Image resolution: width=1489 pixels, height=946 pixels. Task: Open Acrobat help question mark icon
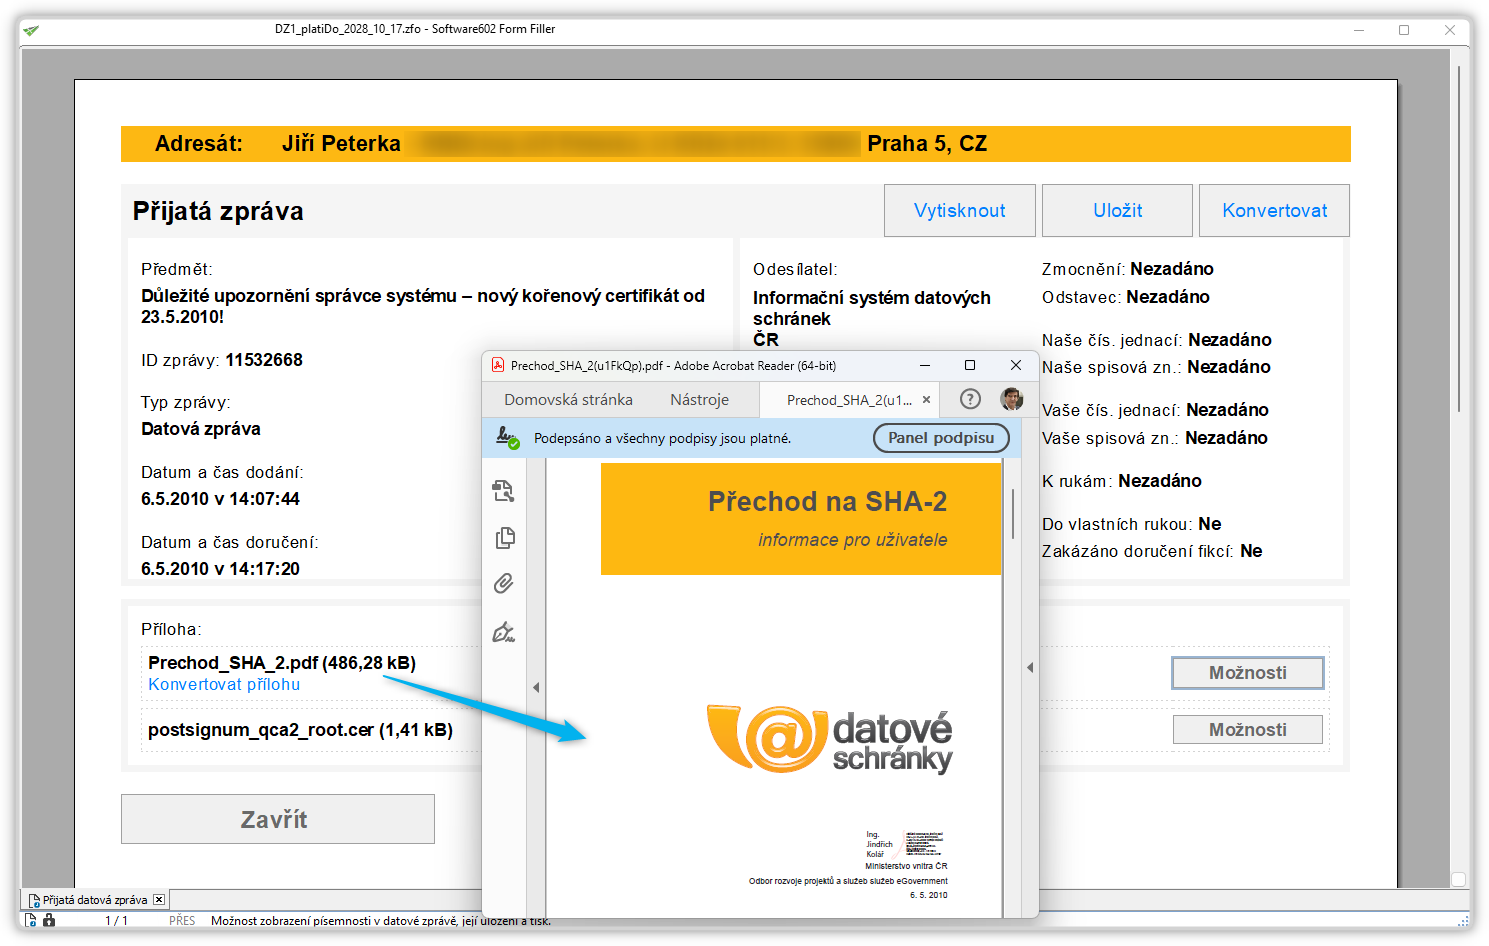click(970, 399)
